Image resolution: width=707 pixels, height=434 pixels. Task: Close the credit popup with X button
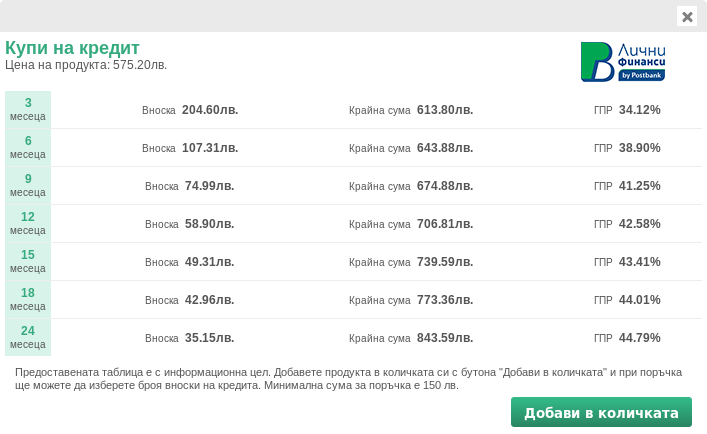click(x=687, y=16)
